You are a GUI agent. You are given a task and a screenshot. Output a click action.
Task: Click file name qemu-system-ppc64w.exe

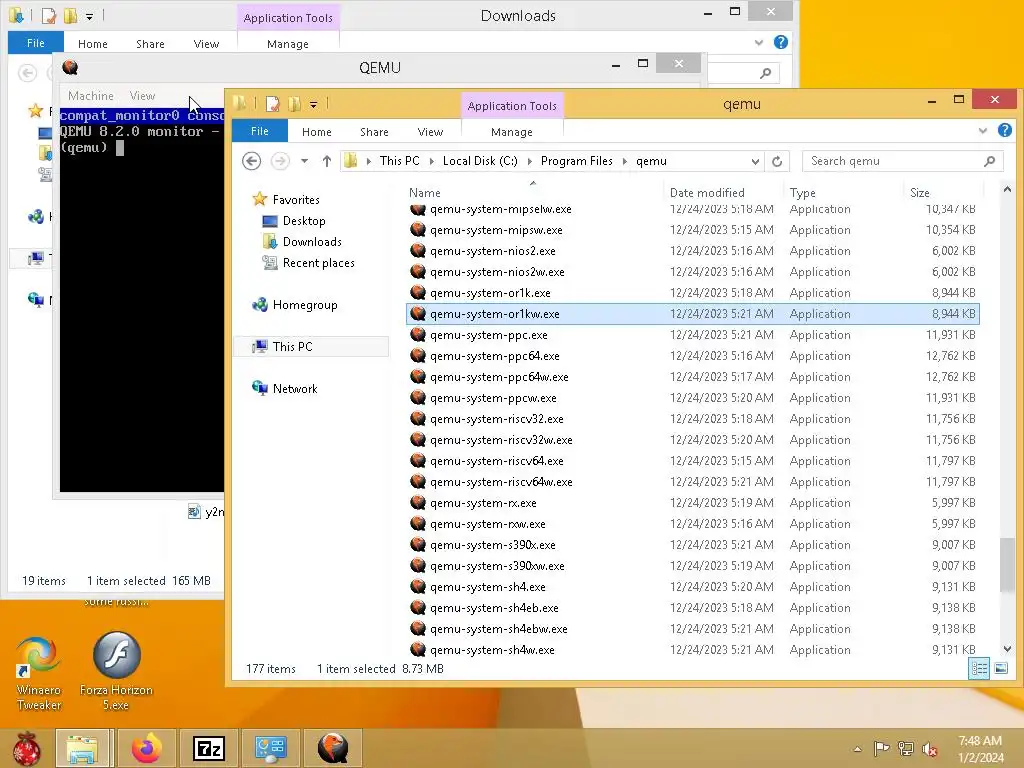[x=499, y=377]
